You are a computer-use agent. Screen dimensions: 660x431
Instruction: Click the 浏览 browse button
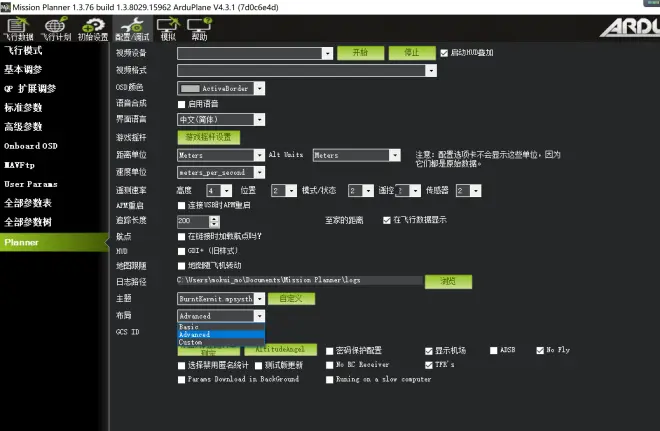point(448,281)
